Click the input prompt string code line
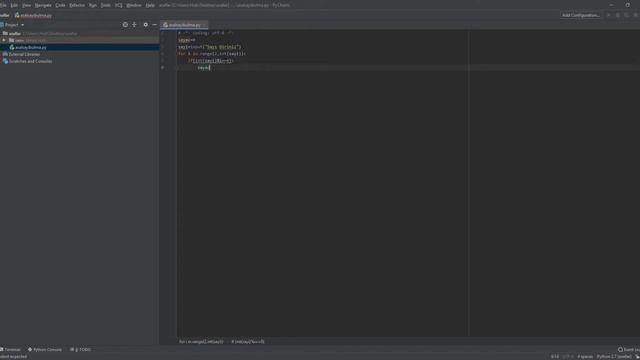The width and height of the screenshot is (640, 360). pos(209,47)
